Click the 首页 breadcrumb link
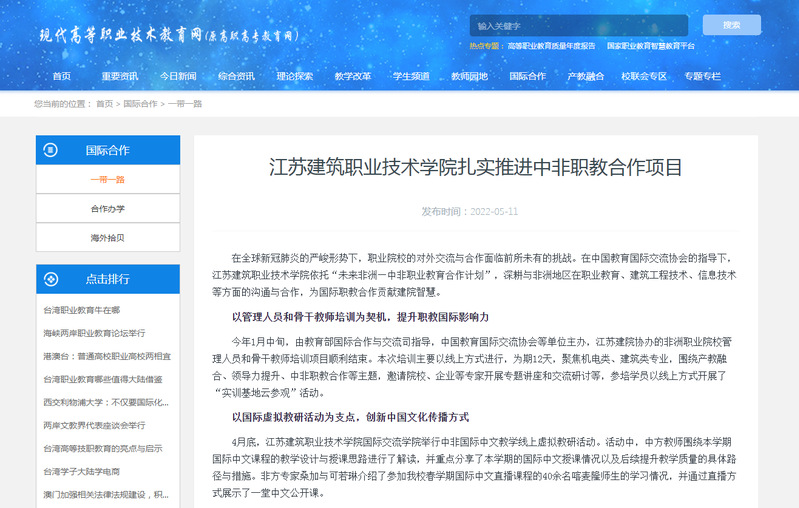 click(104, 104)
